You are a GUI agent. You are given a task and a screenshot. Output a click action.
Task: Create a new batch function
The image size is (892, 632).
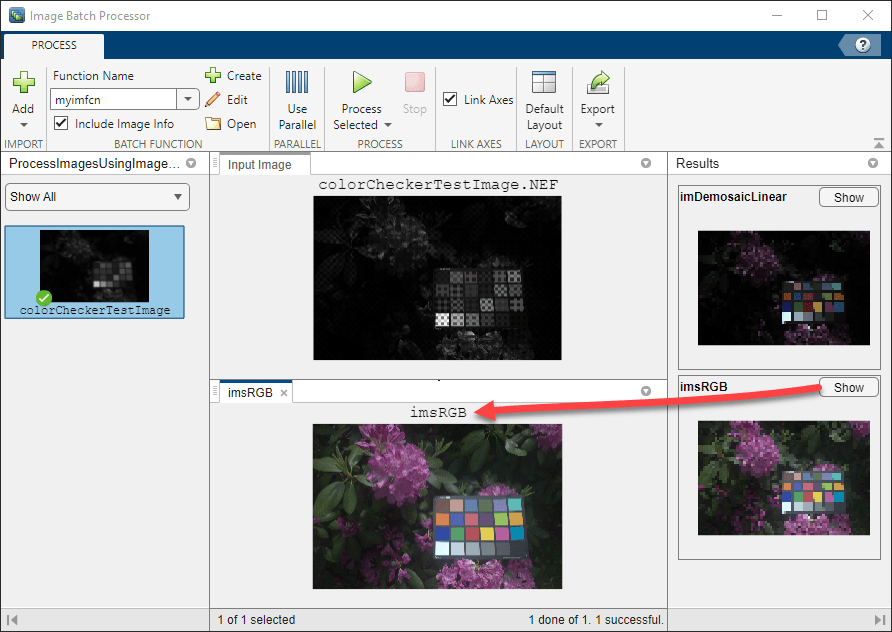(234, 75)
